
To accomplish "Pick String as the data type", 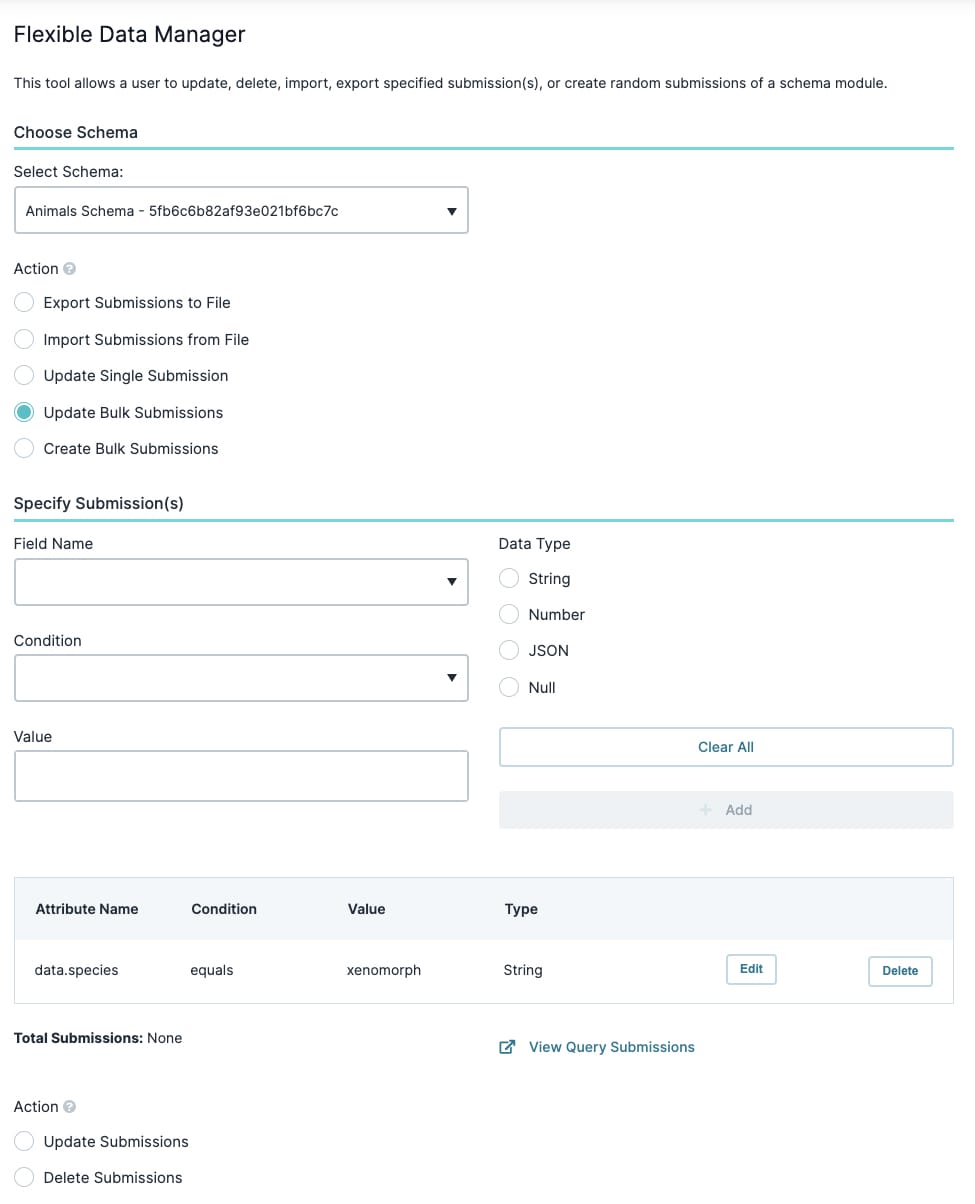I will pos(509,579).
